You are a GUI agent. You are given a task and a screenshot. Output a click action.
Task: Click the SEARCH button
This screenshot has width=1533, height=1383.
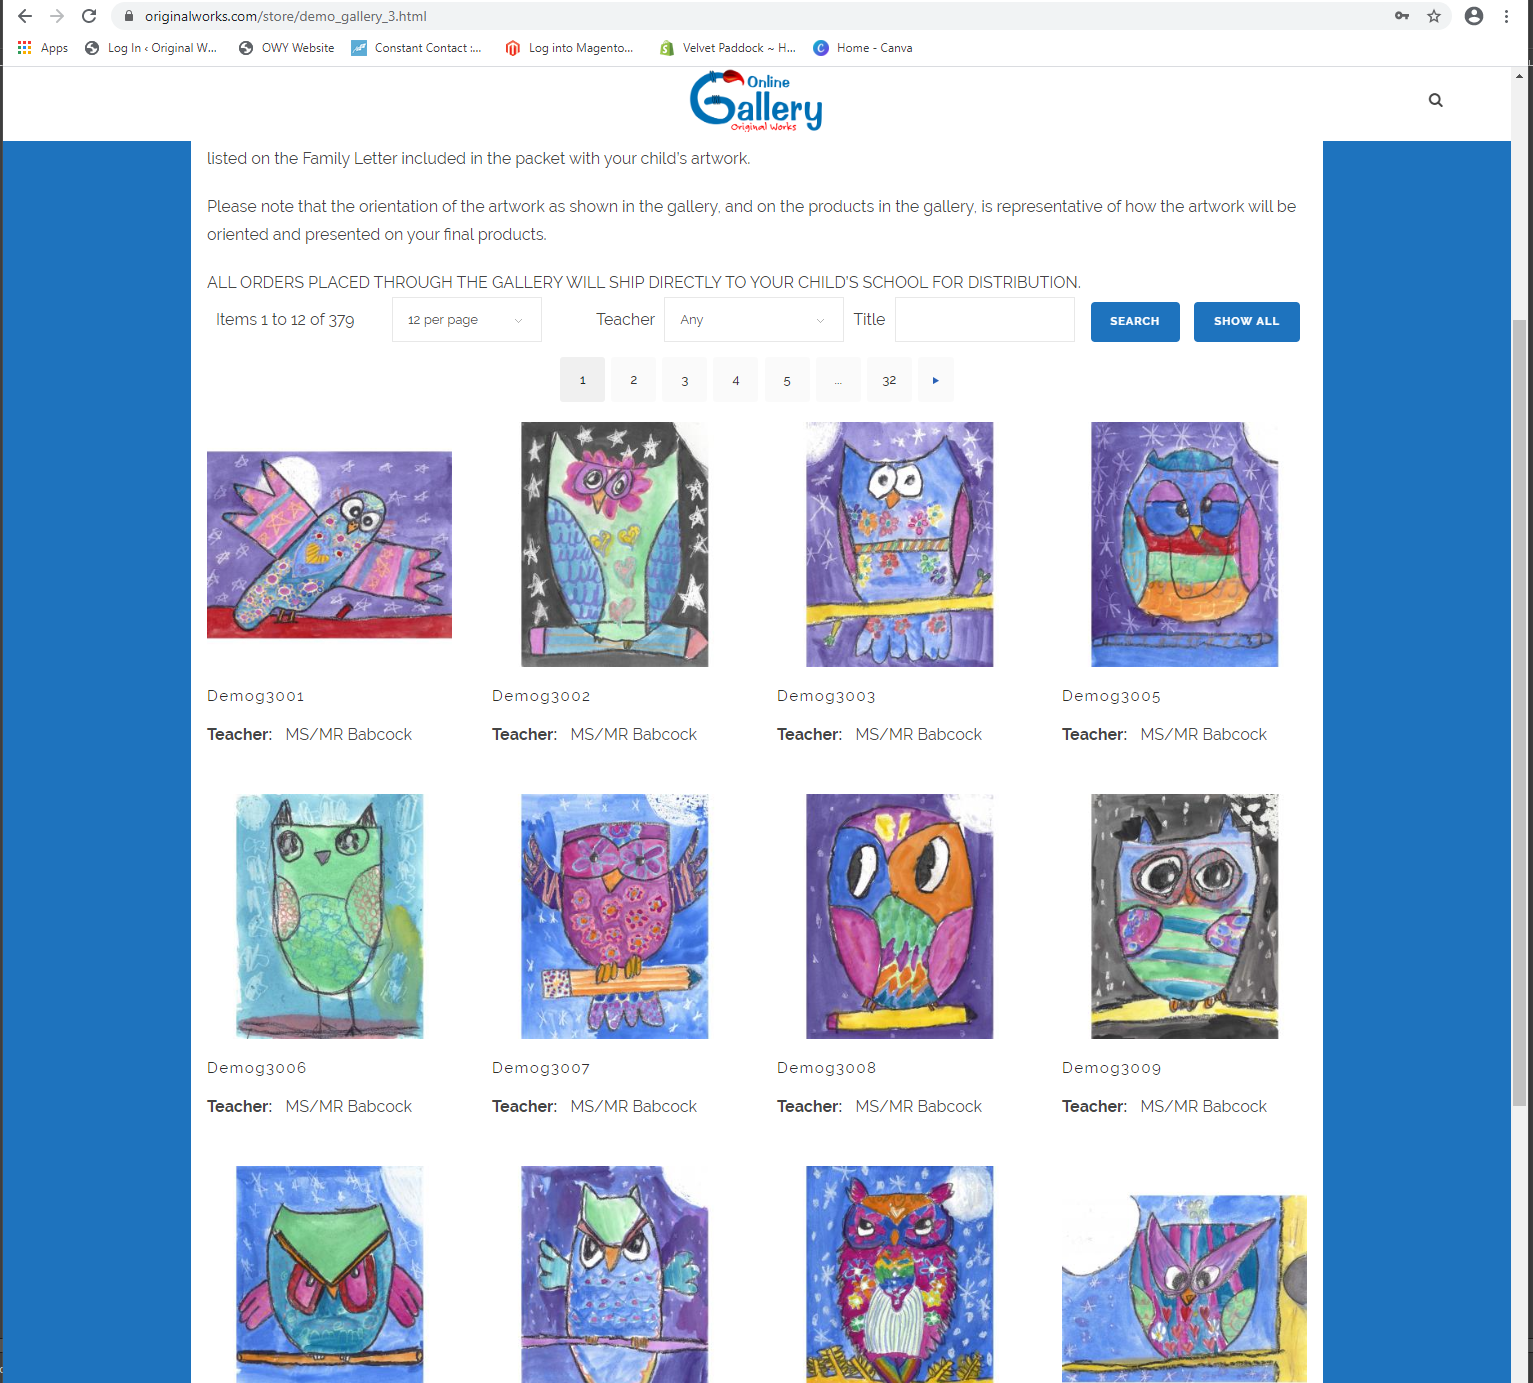(x=1135, y=322)
